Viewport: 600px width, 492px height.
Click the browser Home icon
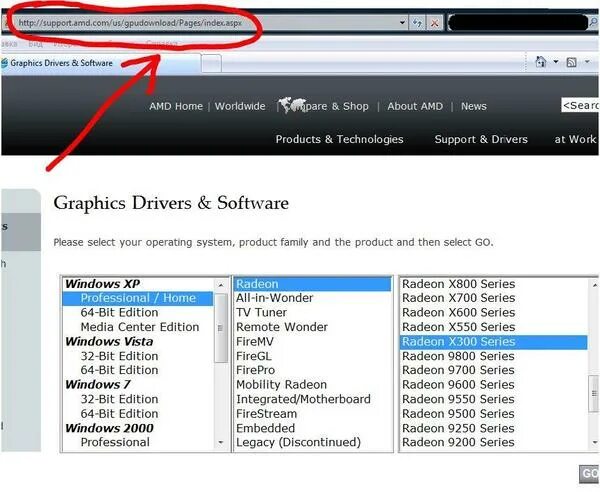pos(540,62)
